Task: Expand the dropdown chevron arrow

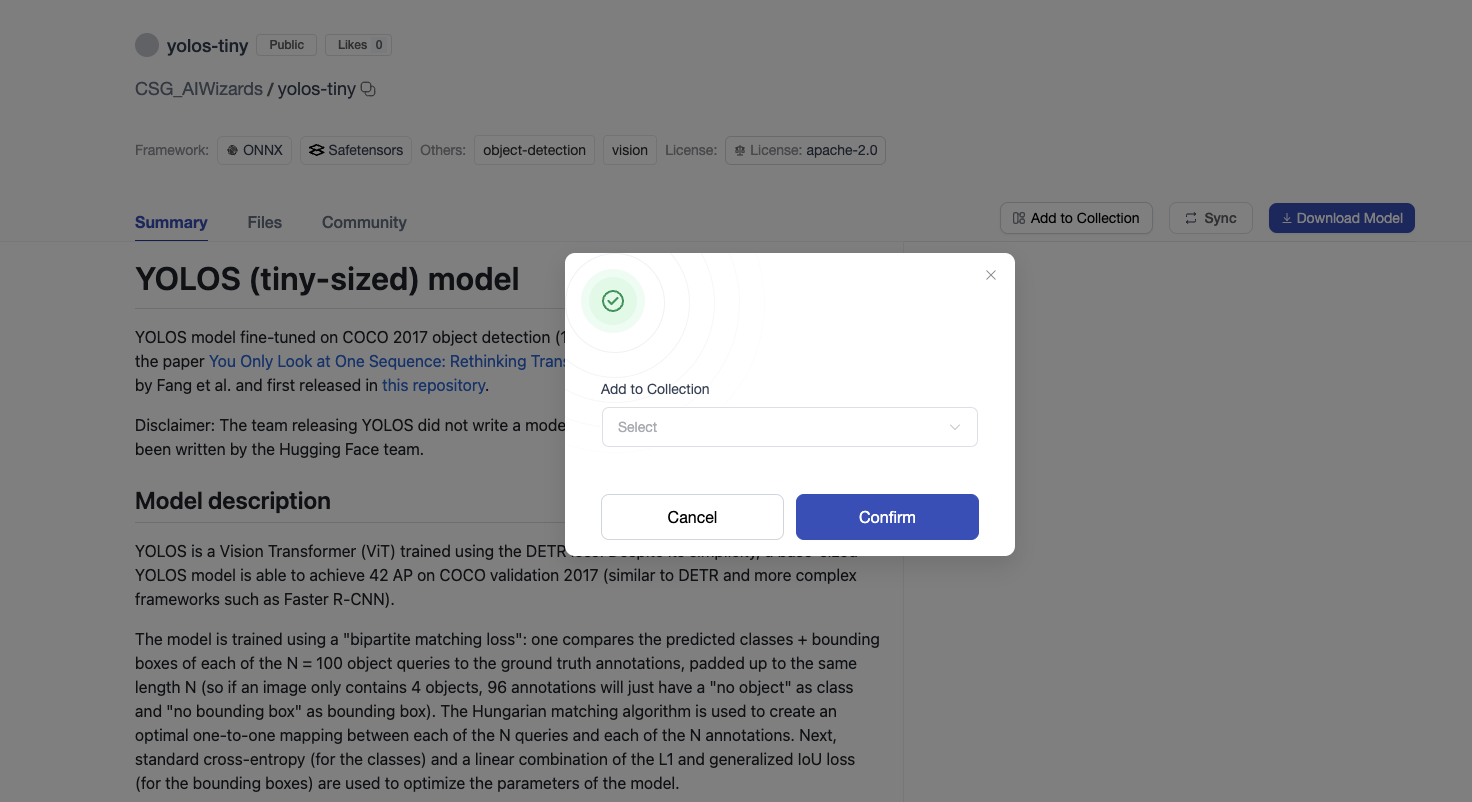Action: (955, 427)
